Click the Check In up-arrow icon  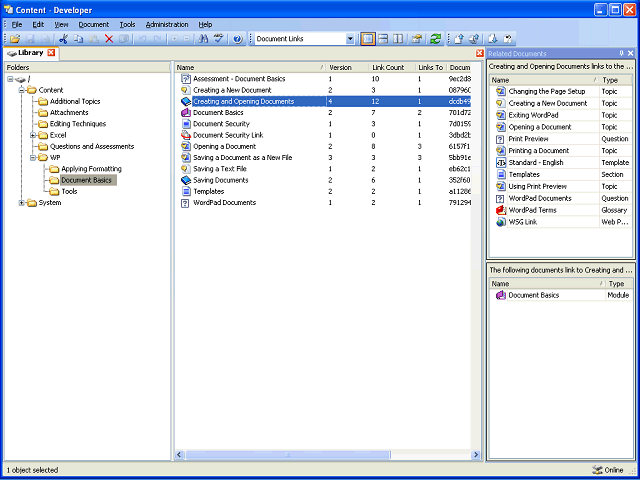click(x=459, y=39)
